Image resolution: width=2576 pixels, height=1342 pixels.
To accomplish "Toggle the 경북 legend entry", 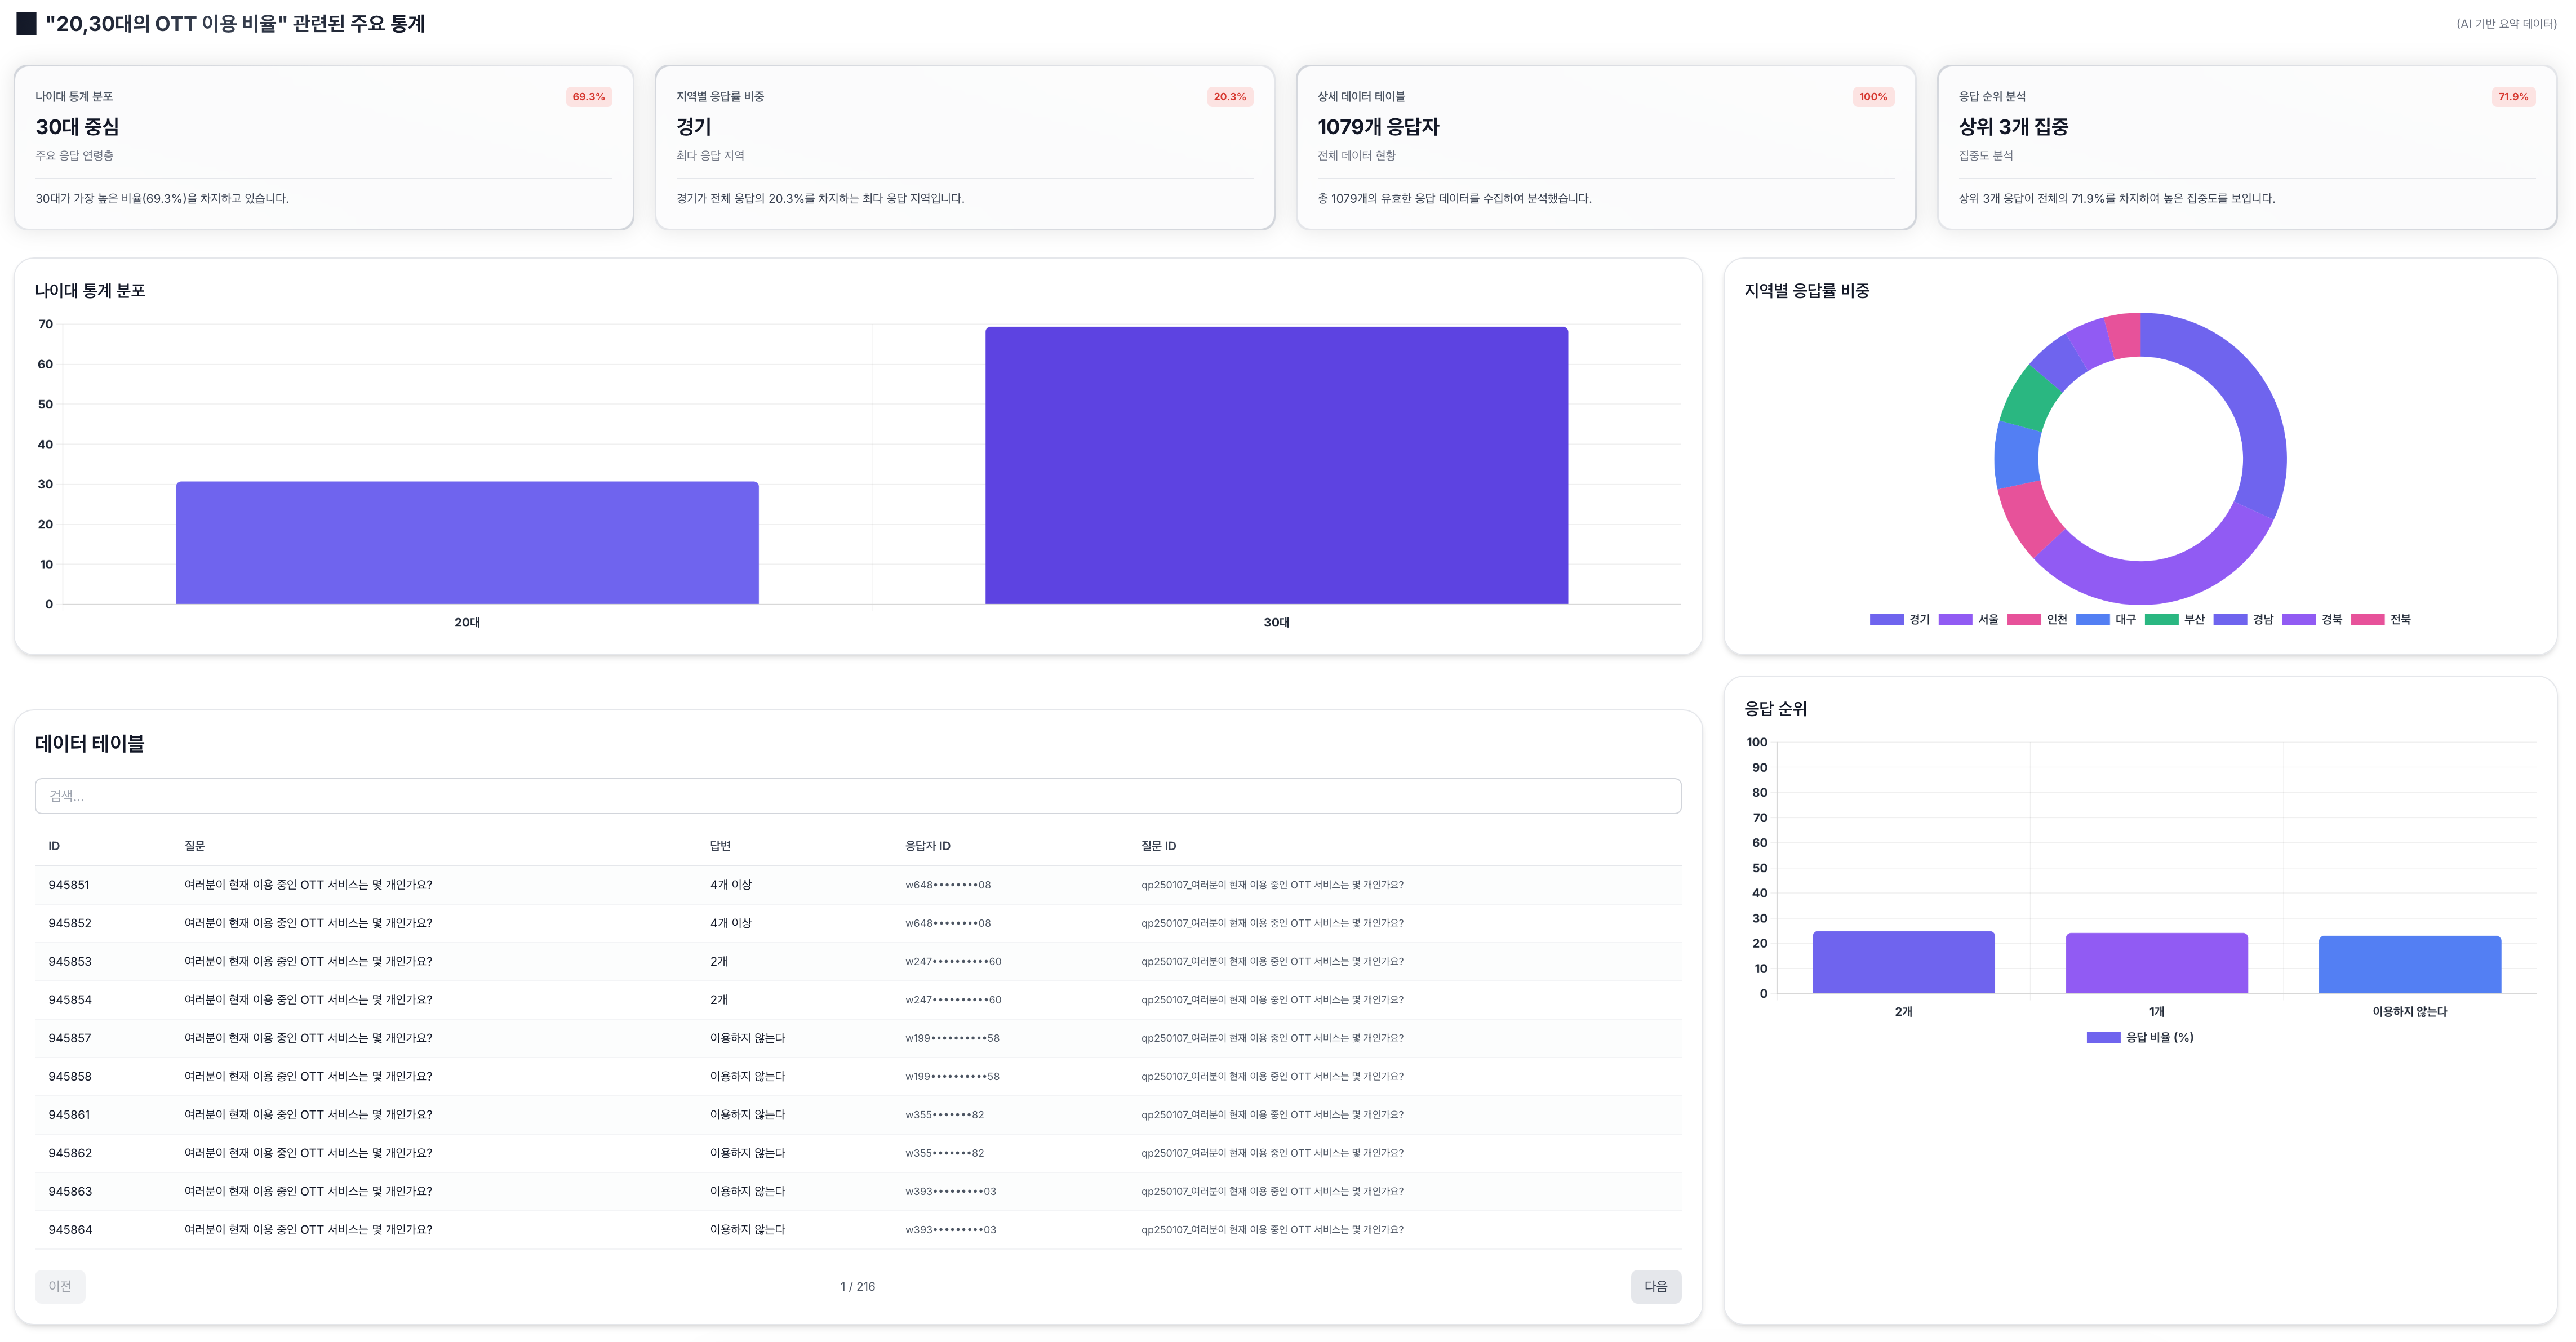I will click(x=2312, y=620).
